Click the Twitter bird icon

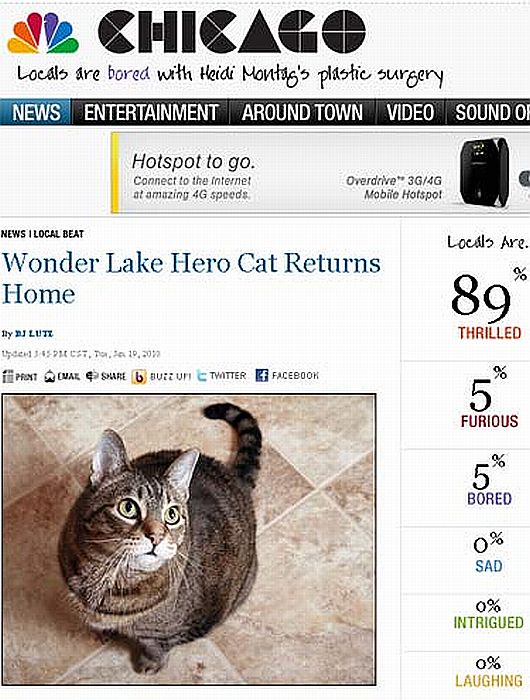coord(202,376)
